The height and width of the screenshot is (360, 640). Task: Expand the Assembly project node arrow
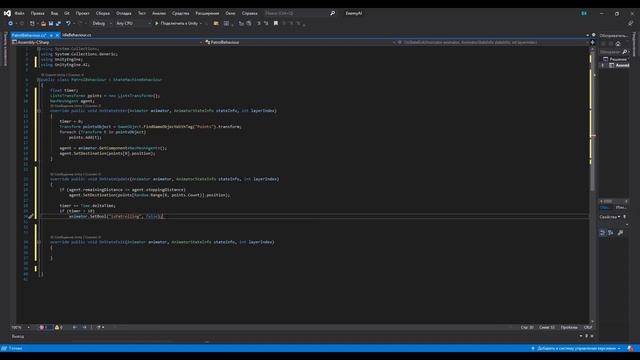coord(602,65)
